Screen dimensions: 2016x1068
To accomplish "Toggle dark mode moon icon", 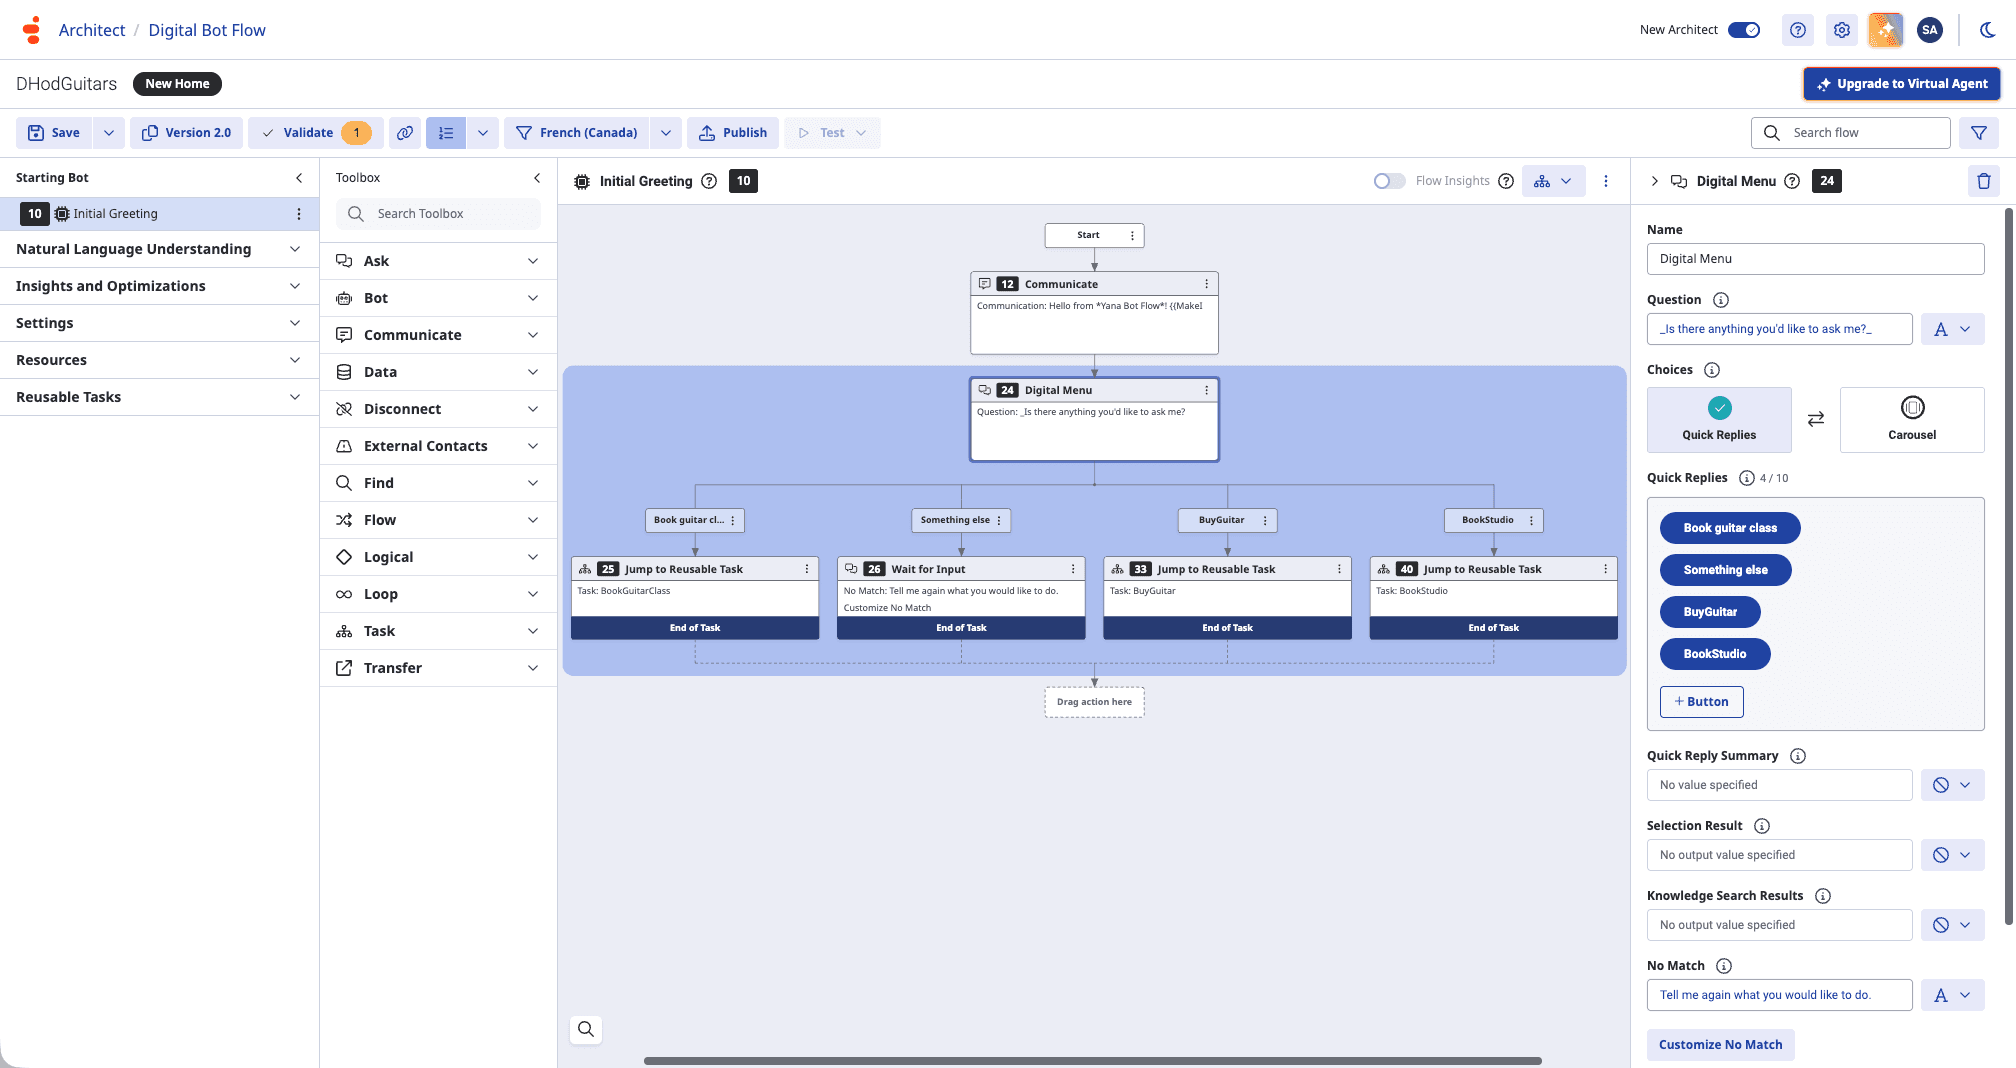I will point(1987,30).
